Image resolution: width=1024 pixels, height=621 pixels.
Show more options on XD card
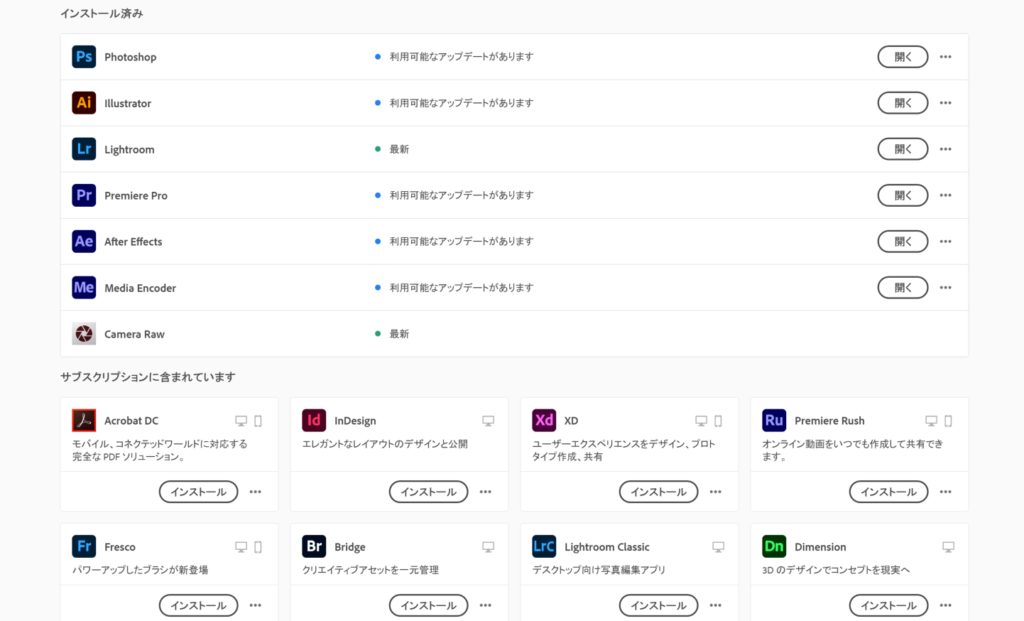point(716,492)
